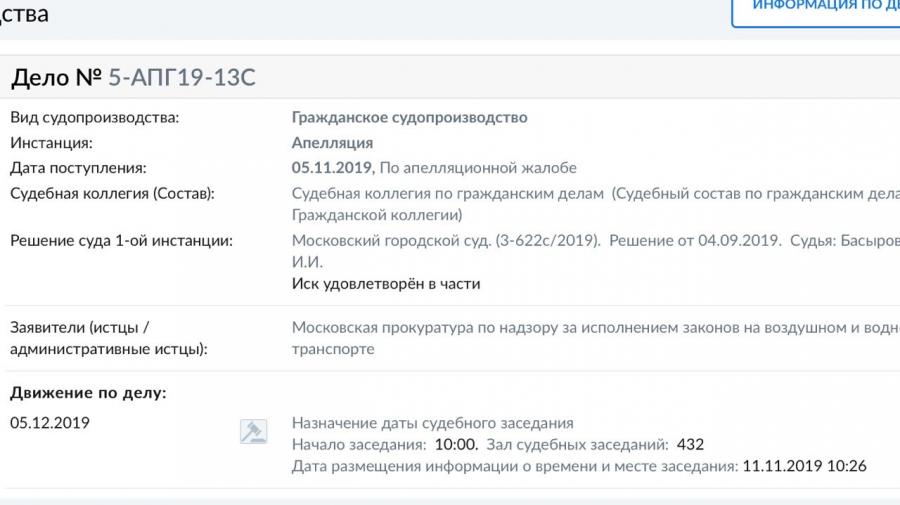
Task: Click the 'Вид судопроизводства:' label
Action: (x=95, y=118)
